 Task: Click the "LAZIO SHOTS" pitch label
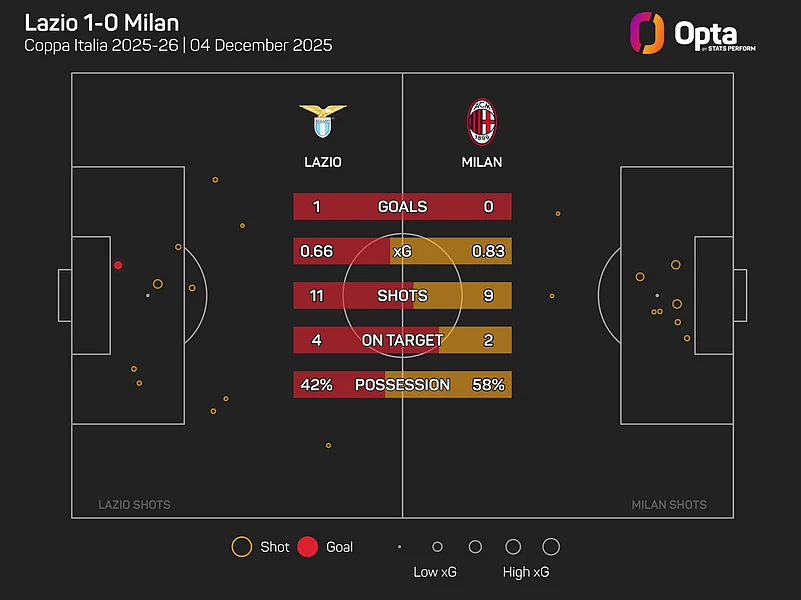134,505
